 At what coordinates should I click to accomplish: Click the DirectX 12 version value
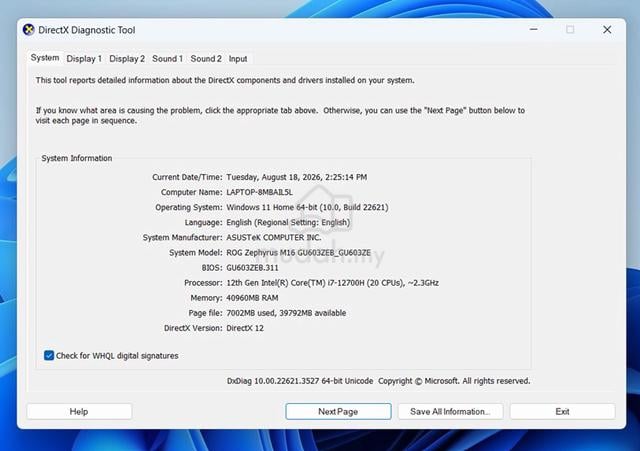(245, 328)
